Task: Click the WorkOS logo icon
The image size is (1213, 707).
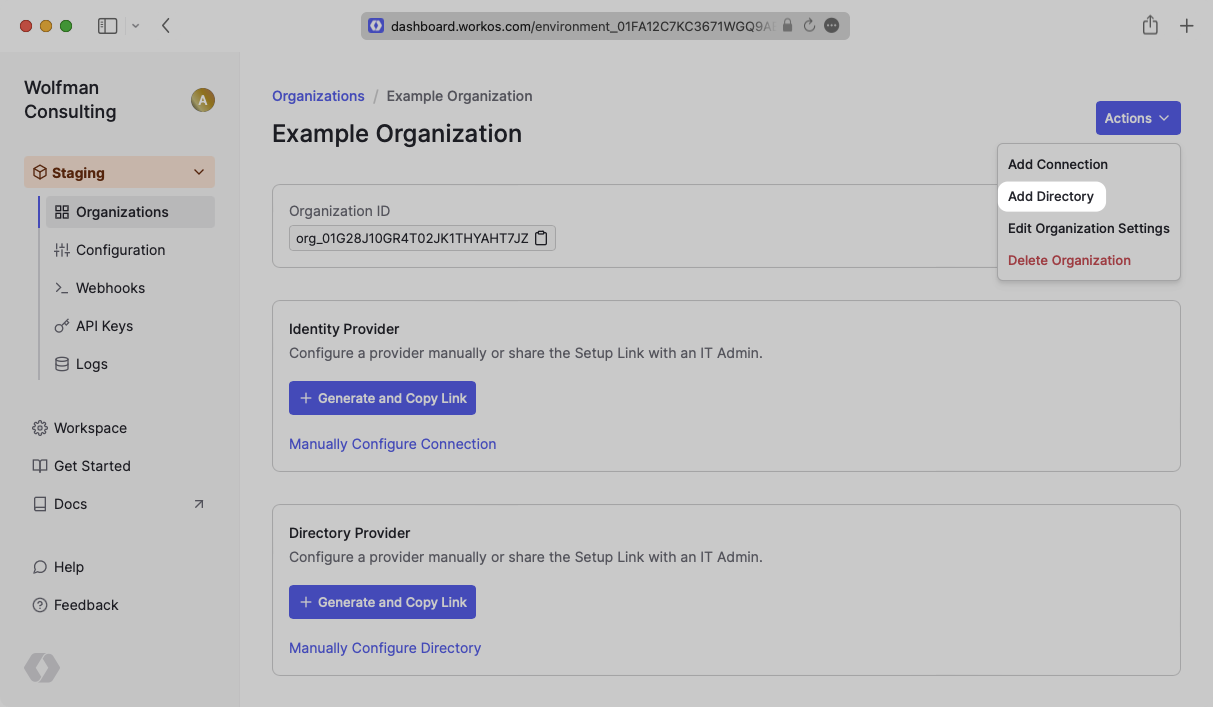Action: 42,668
